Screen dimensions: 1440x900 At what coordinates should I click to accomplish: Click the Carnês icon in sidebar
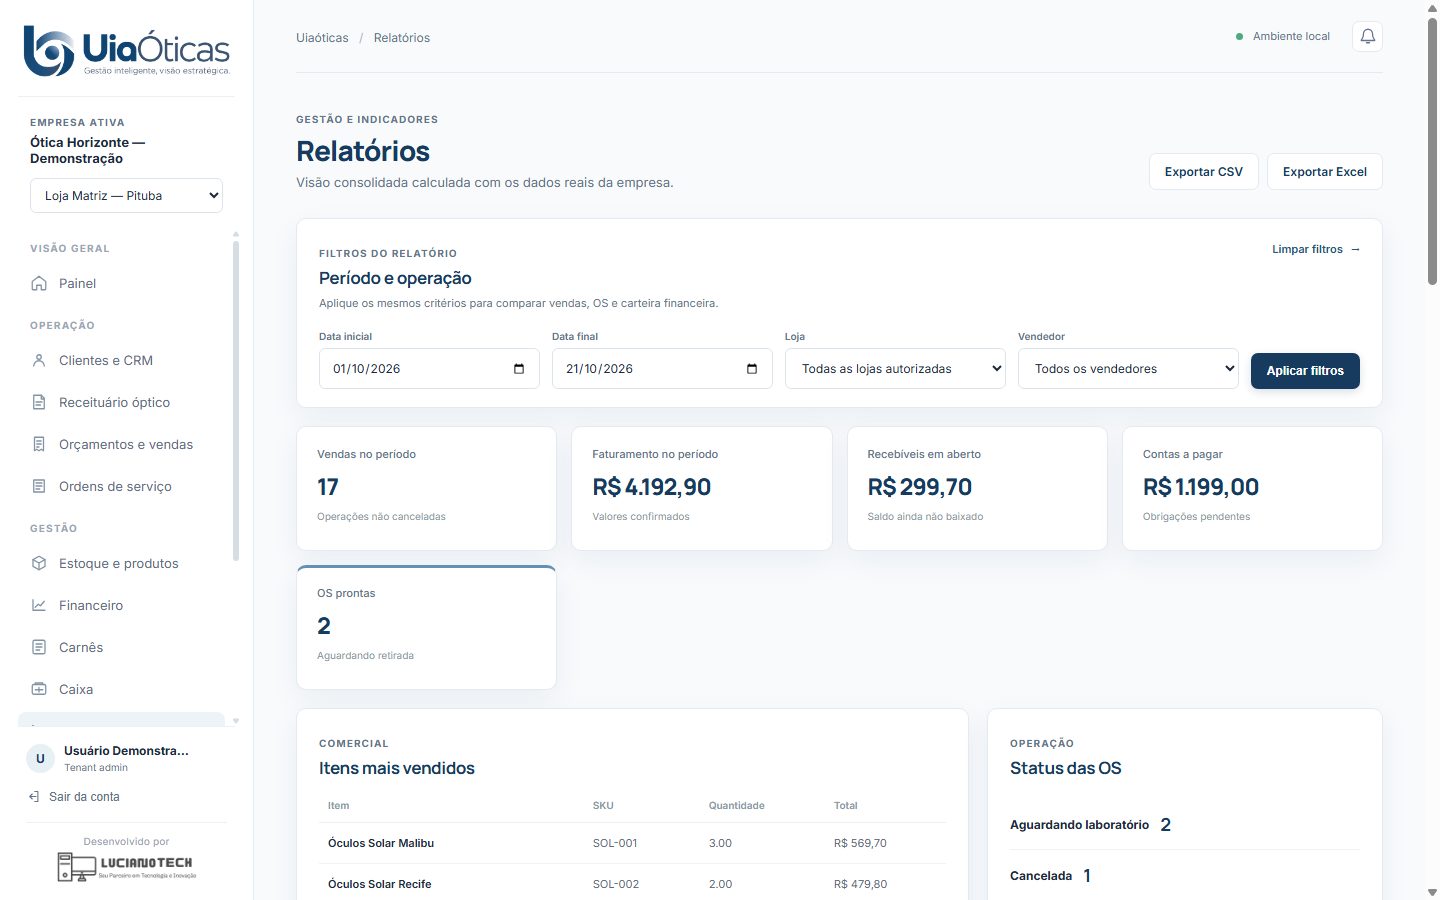39,648
